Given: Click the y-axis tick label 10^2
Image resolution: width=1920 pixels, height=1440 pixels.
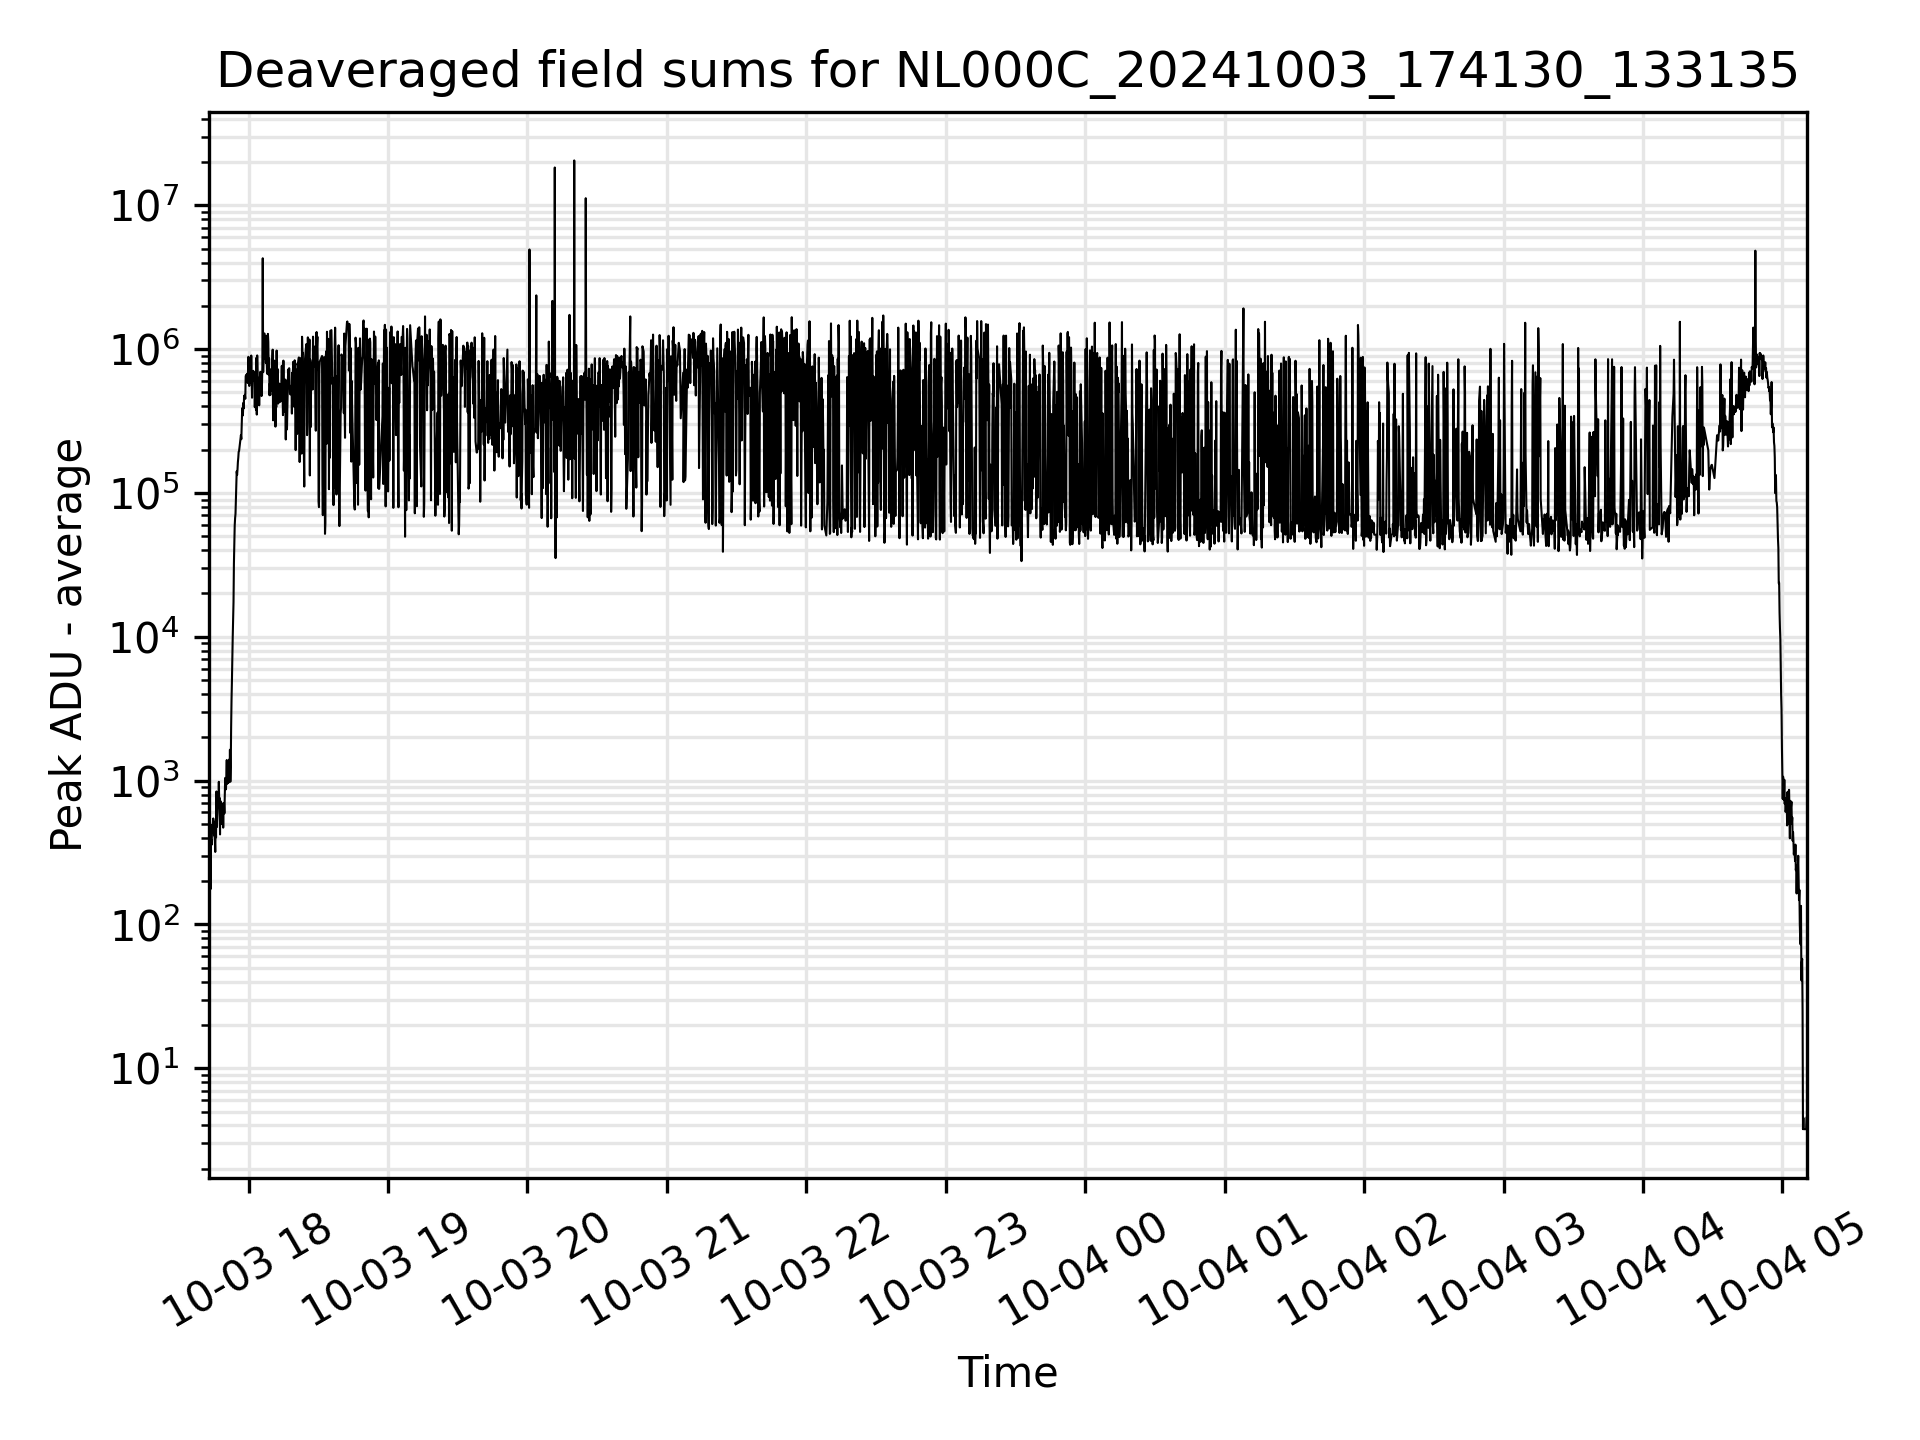Looking at the screenshot, I should click(x=145, y=925).
